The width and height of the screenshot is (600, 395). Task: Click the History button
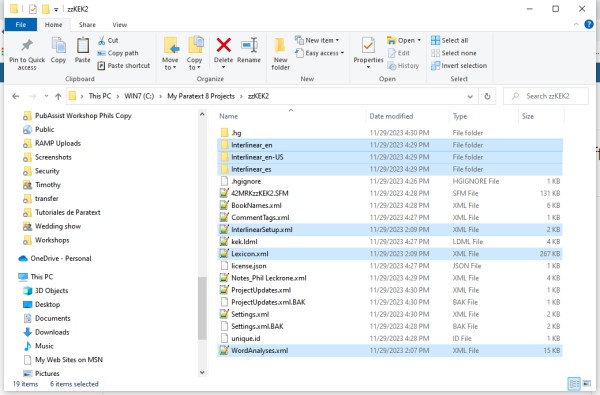click(x=403, y=65)
